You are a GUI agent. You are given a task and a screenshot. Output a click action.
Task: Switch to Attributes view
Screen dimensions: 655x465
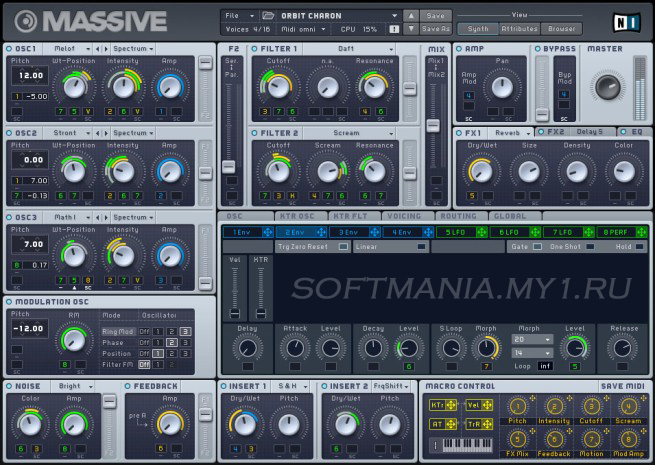[x=519, y=29]
